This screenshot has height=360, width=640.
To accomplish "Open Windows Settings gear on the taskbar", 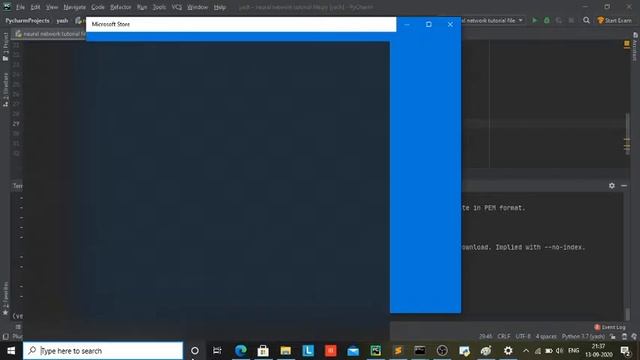I will 508,351.
